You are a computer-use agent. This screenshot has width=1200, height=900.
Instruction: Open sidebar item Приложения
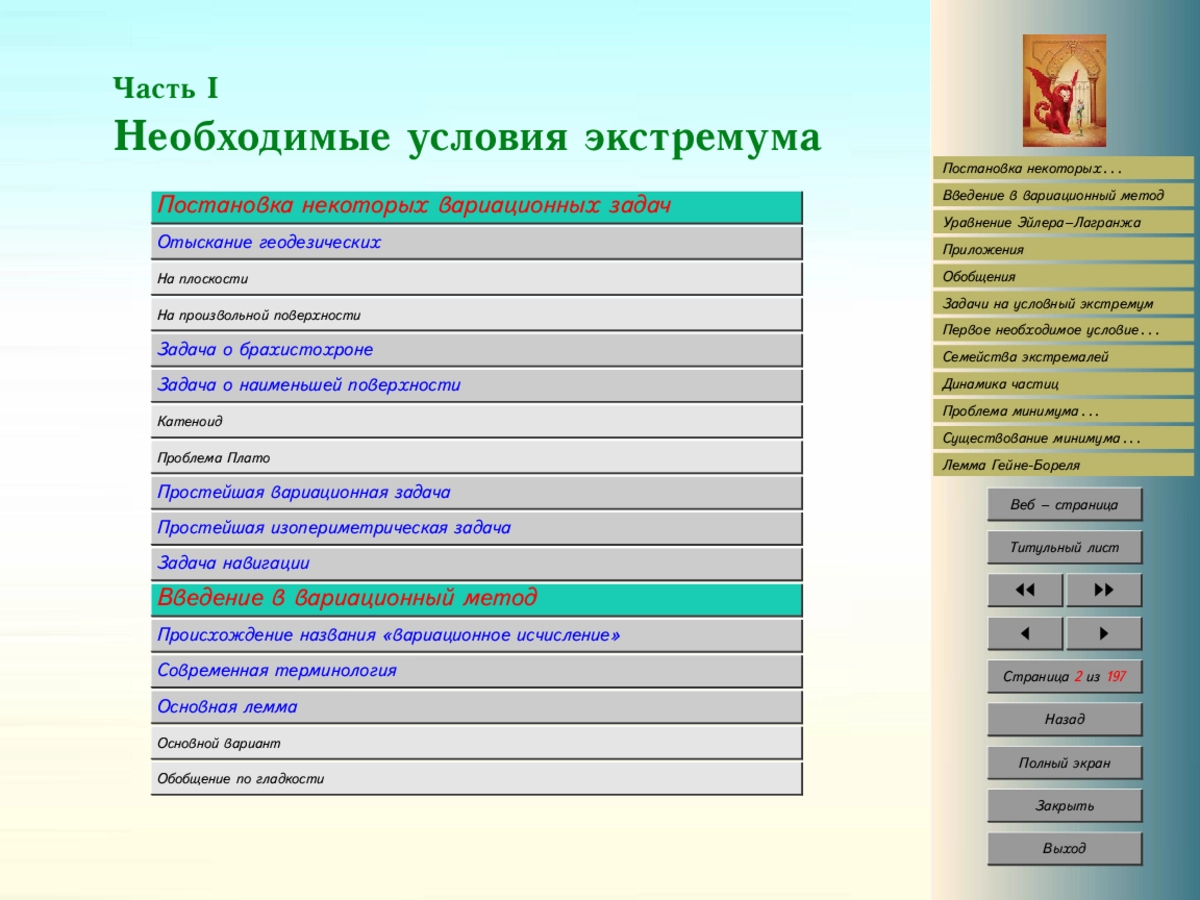click(x=1064, y=249)
